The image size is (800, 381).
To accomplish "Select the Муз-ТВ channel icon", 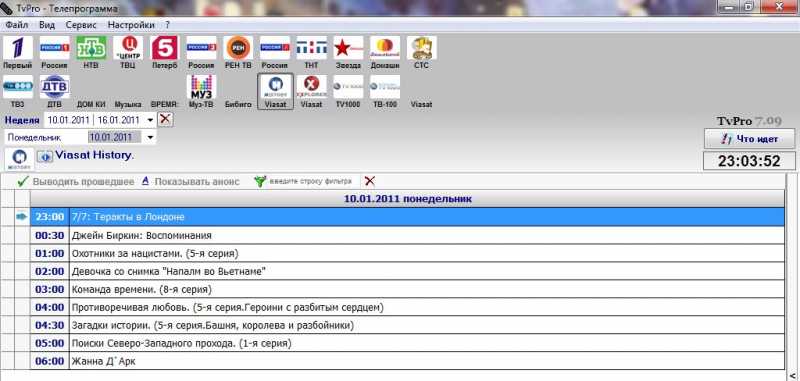I will (201, 87).
